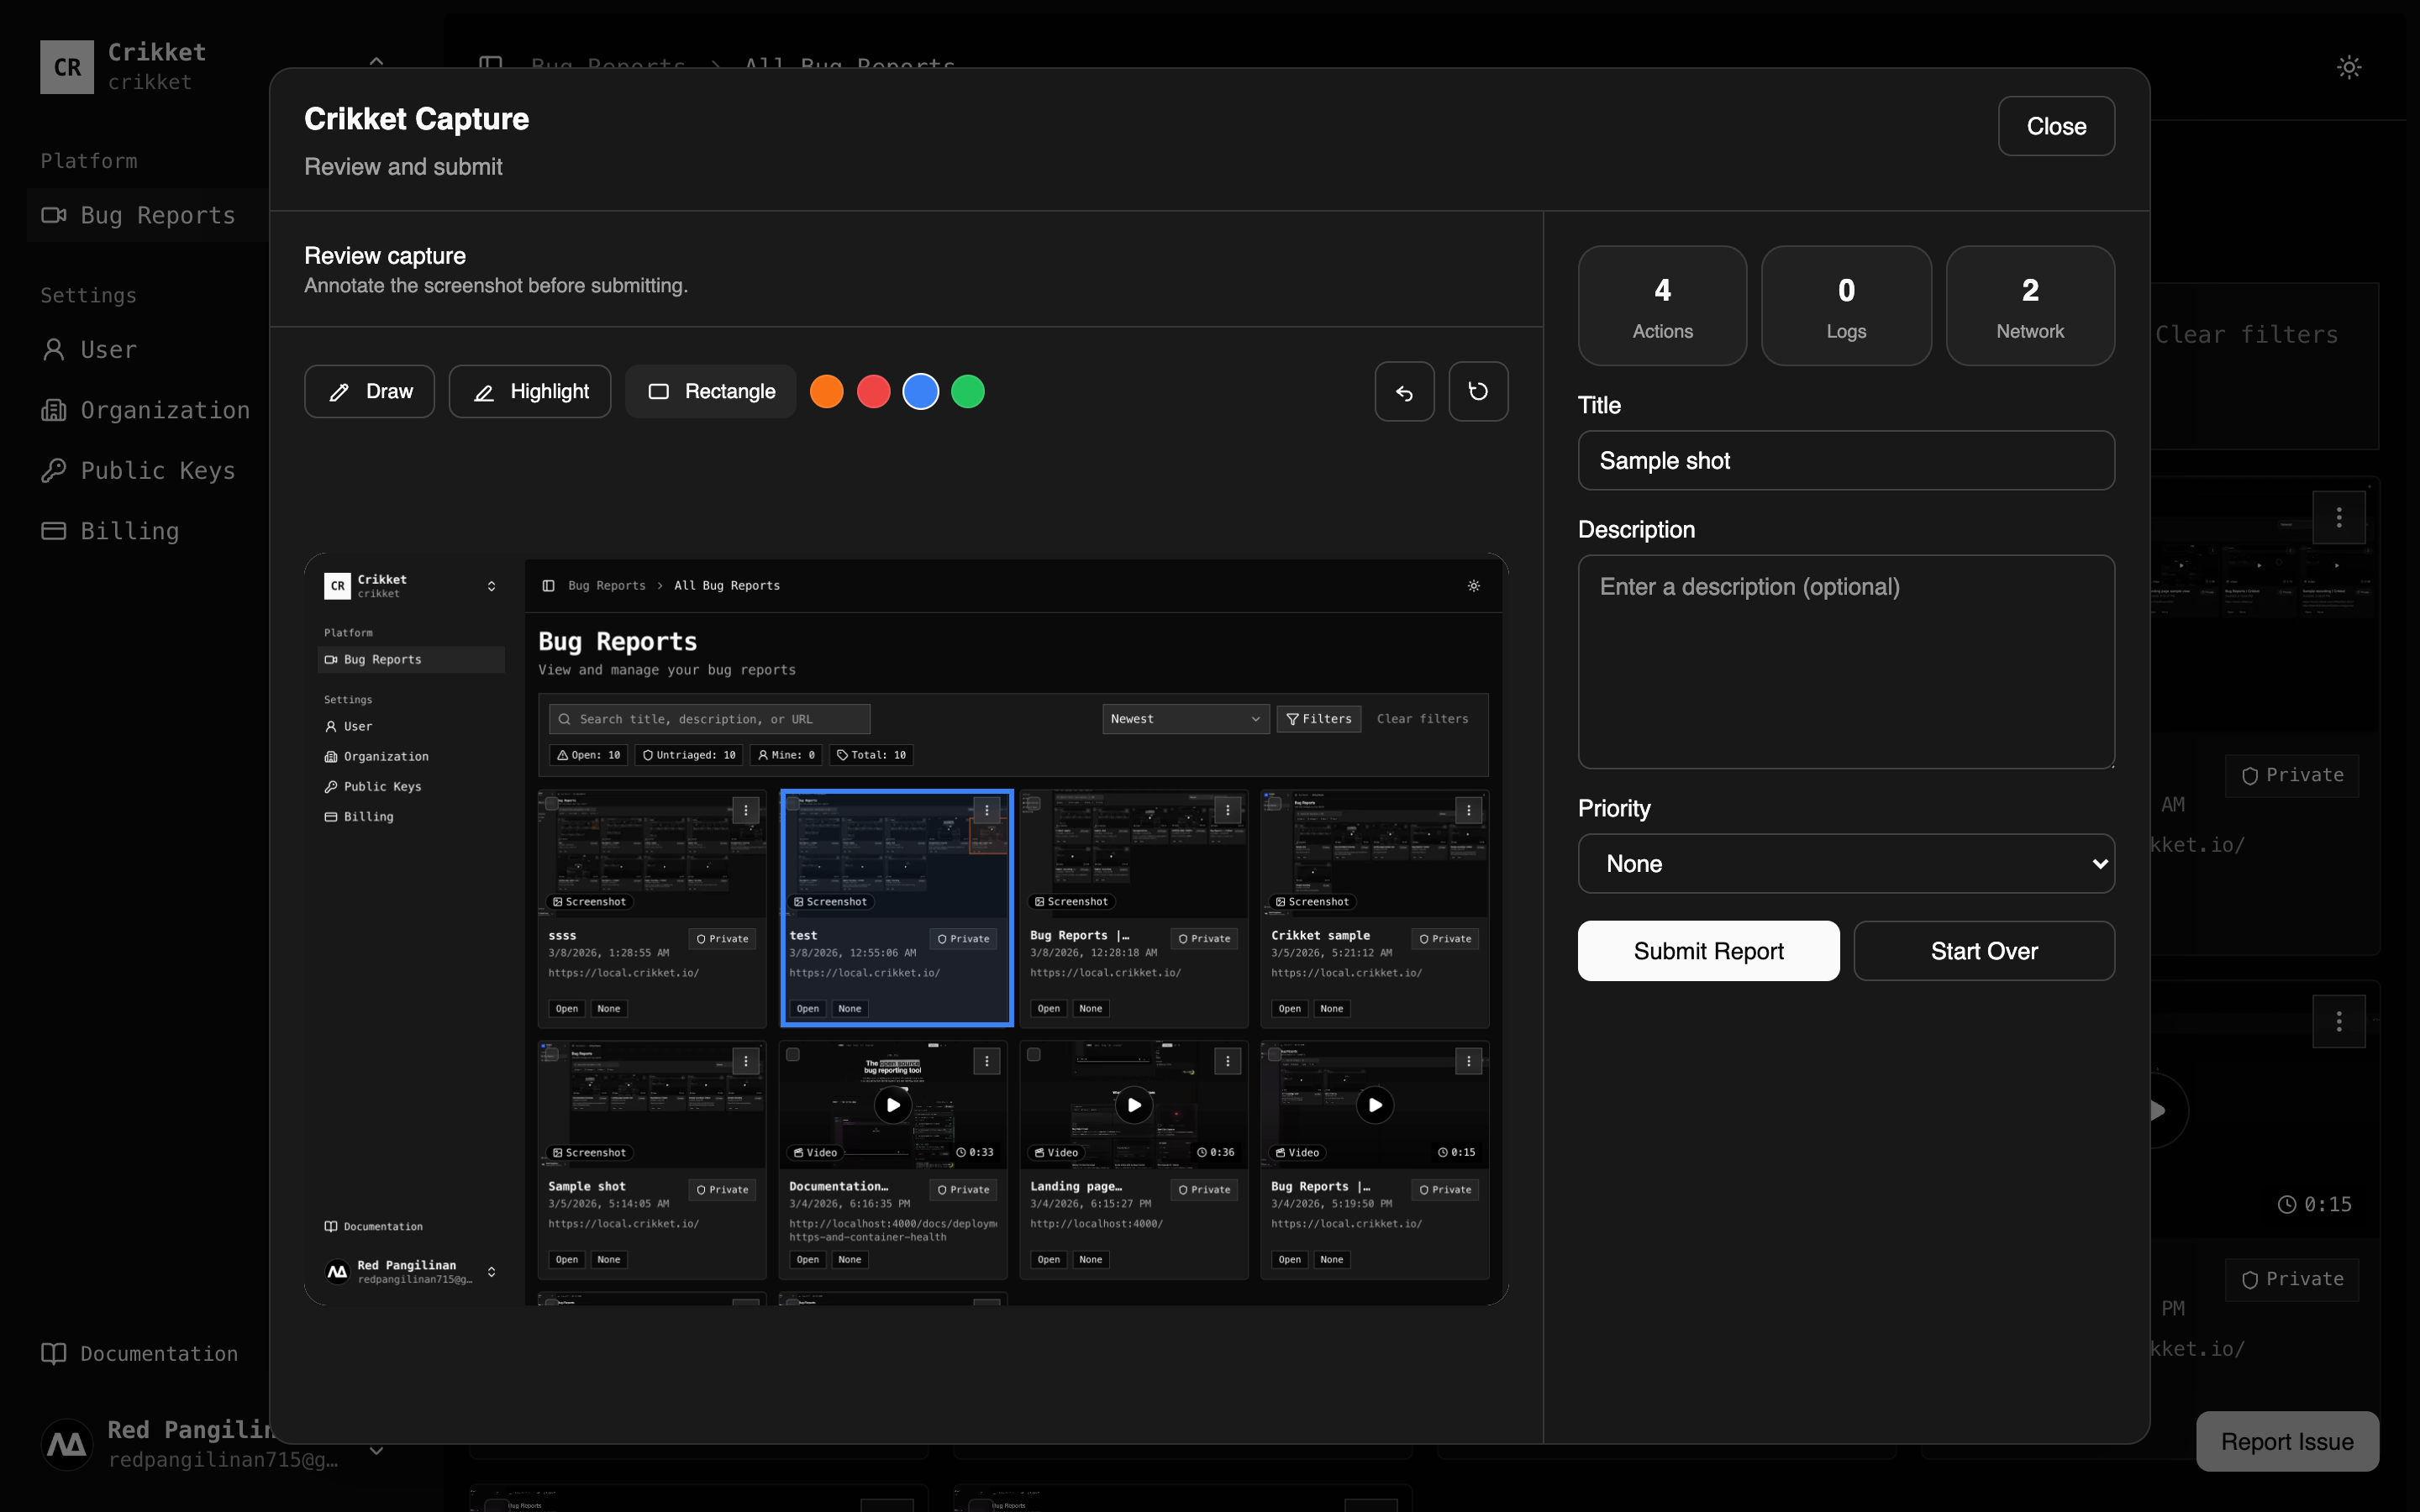Reset the capture annotations
Screen dimensions: 2420x1512
coord(1478,391)
